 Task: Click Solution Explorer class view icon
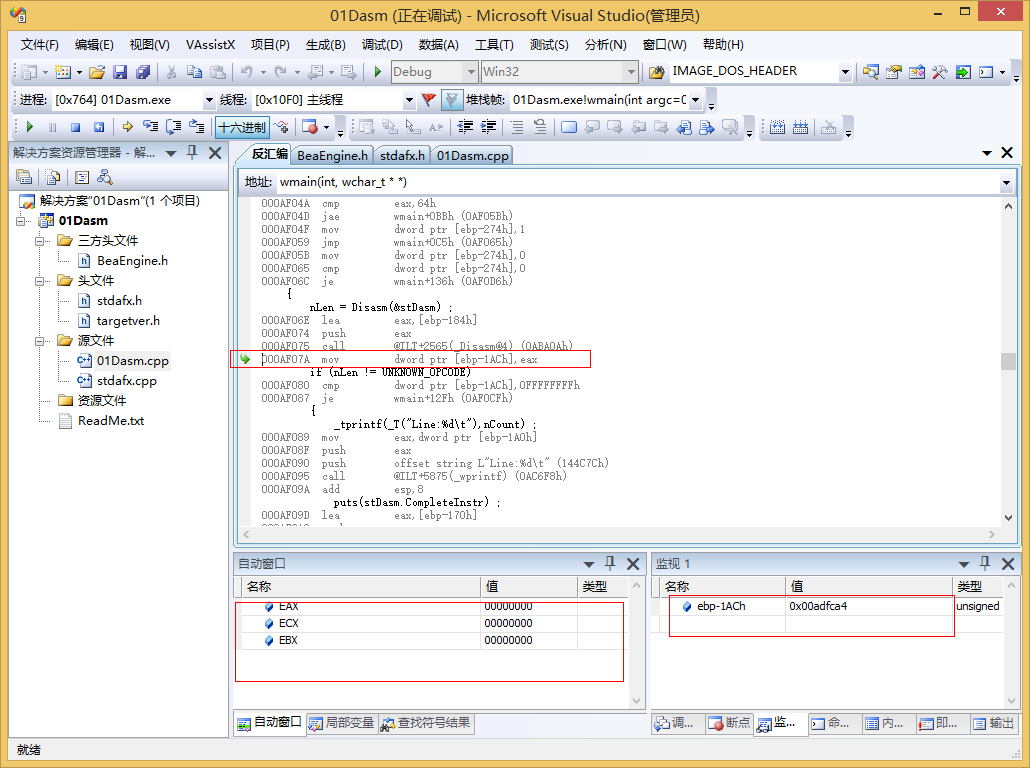coord(104,177)
